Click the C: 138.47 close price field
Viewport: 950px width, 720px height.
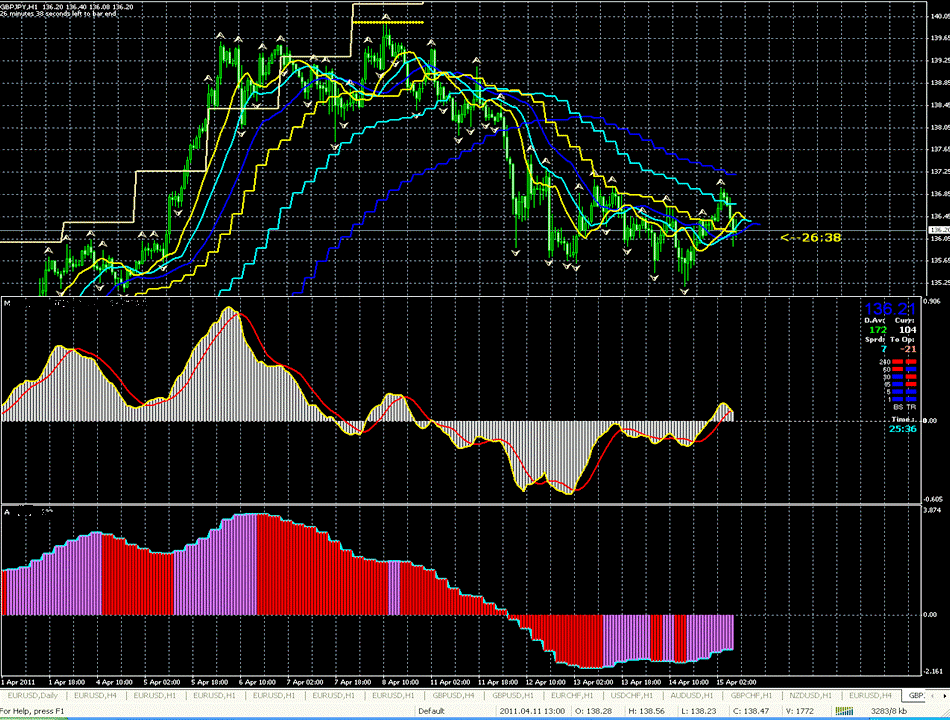click(x=751, y=711)
